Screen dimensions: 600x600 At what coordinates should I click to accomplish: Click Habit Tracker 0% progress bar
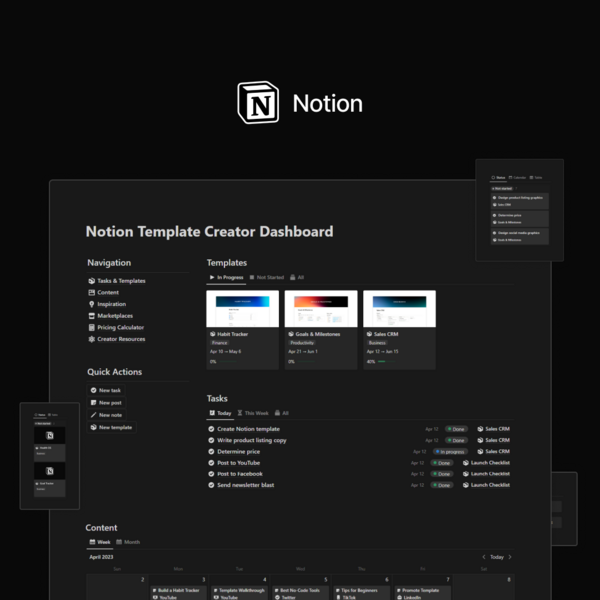(228, 362)
